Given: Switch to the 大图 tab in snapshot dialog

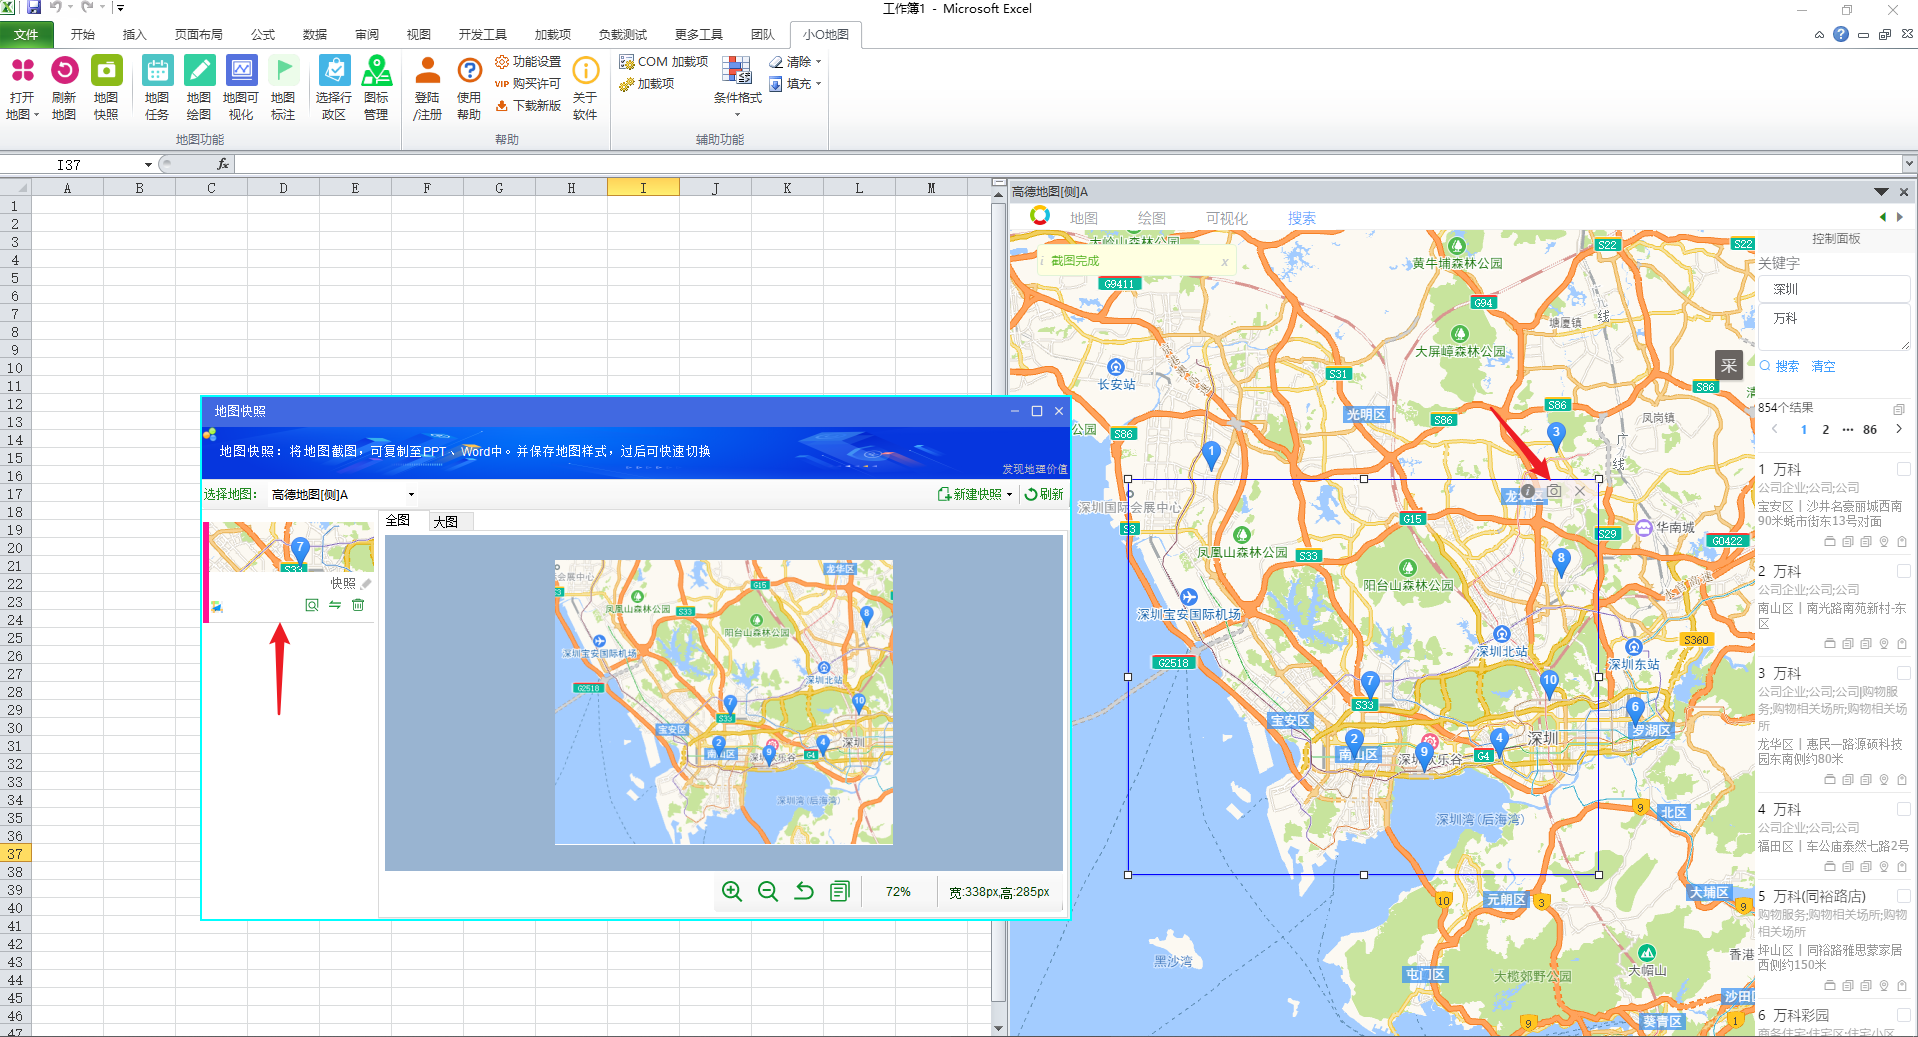Looking at the screenshot, I should point(446,521).
